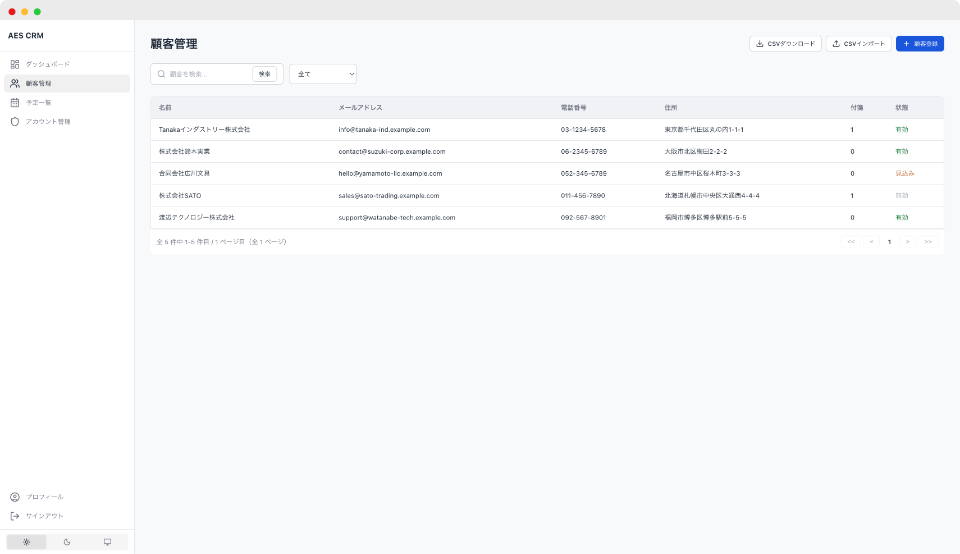Click the calendar icon for 予定一覧

point(15,102)
